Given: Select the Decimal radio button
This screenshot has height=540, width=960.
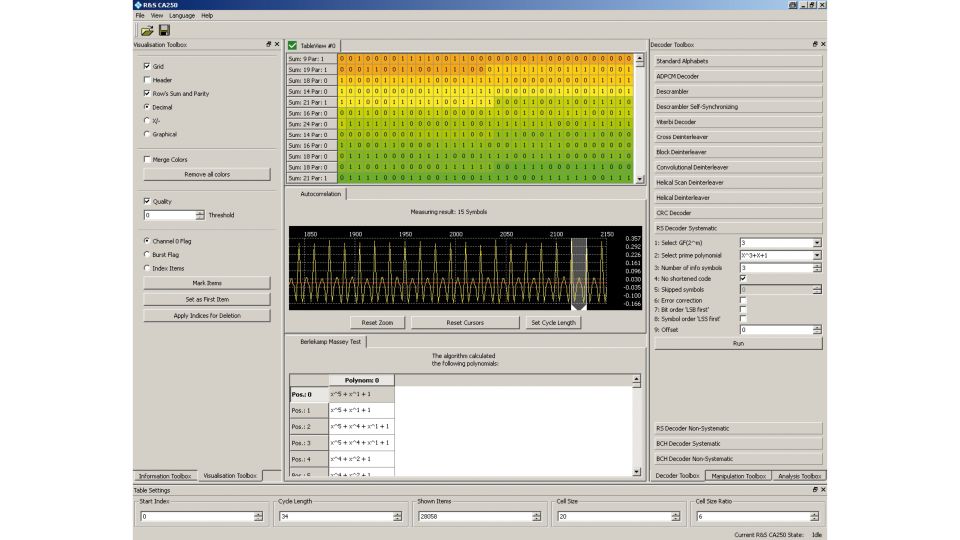Looking at the screenshot, I should click(147, 107).
